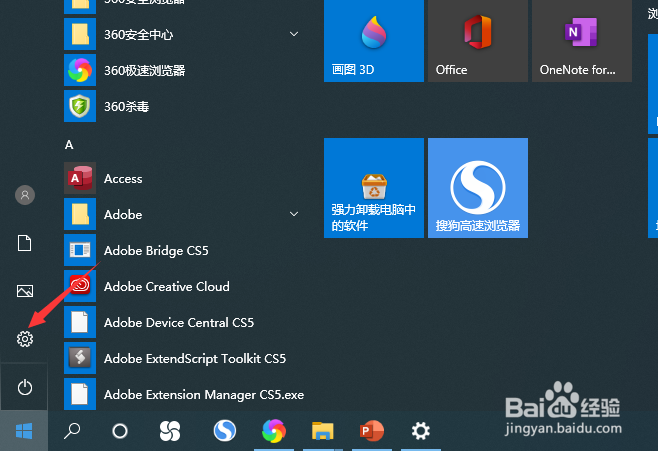Launch 360 speed browser from taskbar
Viewport: 658px width, 451px height.
(x=274, y=431)
